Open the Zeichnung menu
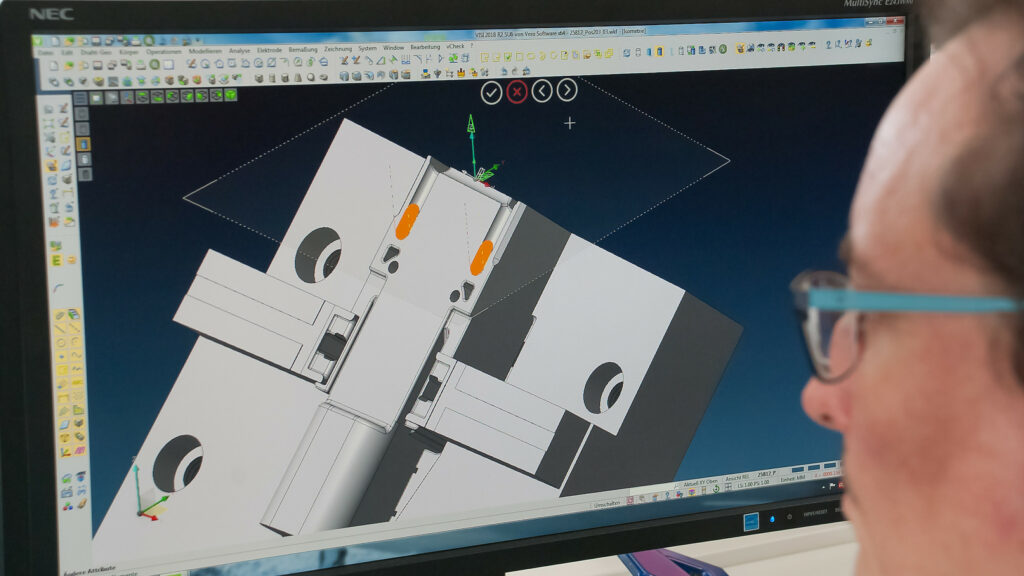The width and height of the screenshot is (1024, 576). (x=338, y=49)
